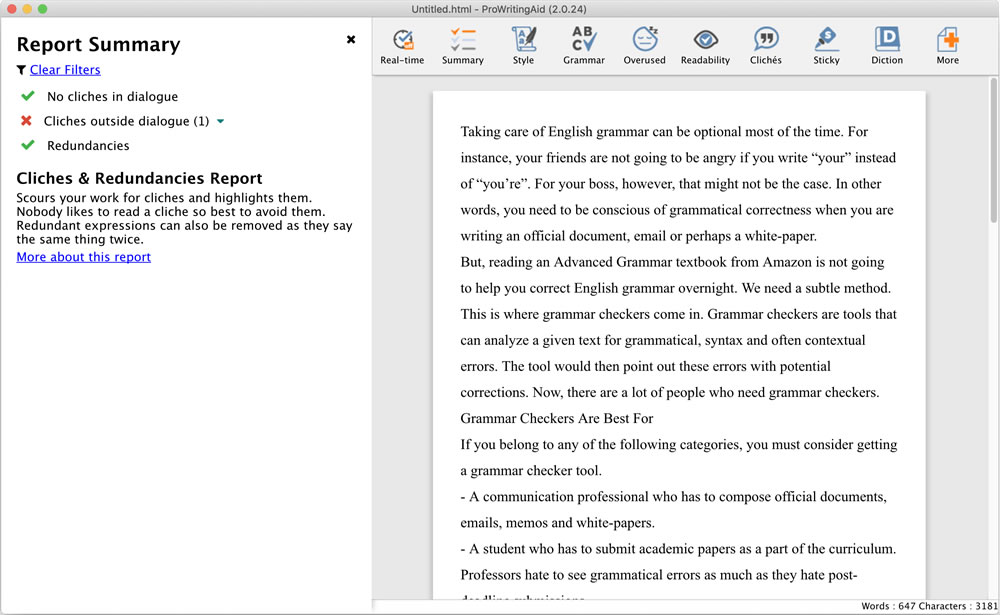Screen dimensions: 1000x615
Task: Click the heading Grammar Checkers Are Best For
Action: 557,419
